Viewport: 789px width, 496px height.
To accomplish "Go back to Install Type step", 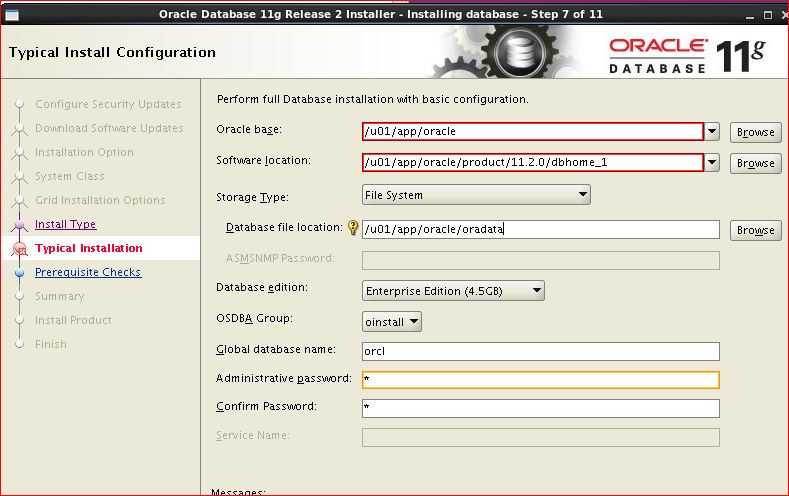I will point(65,224).
